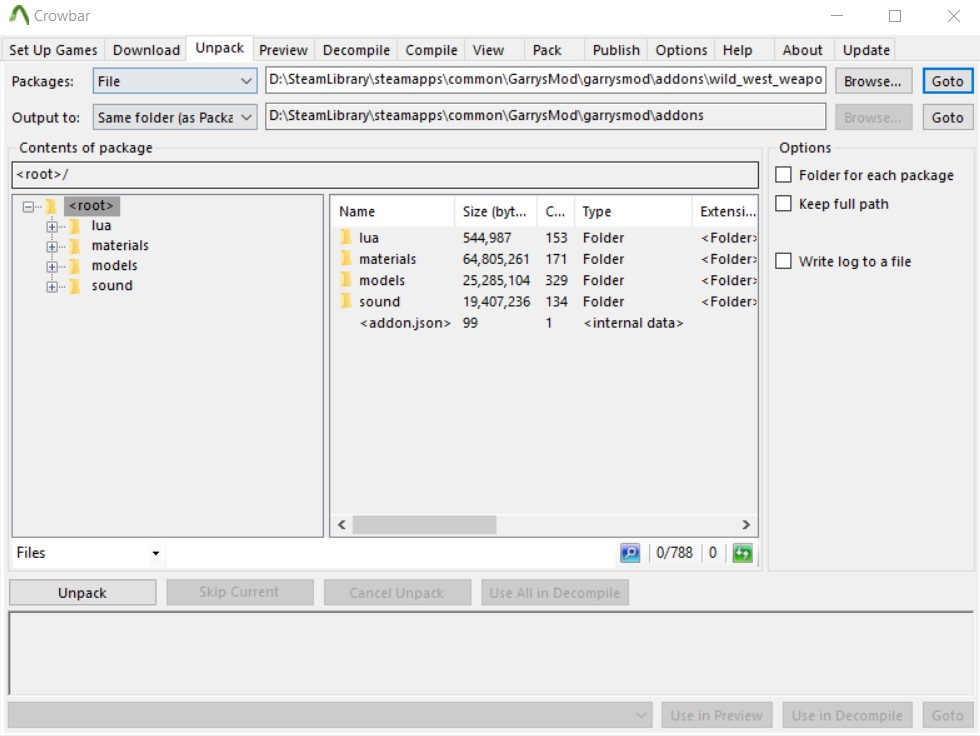Click the horizontal scrollbar thumb in file list
The image size is (980, 736).
424,525
